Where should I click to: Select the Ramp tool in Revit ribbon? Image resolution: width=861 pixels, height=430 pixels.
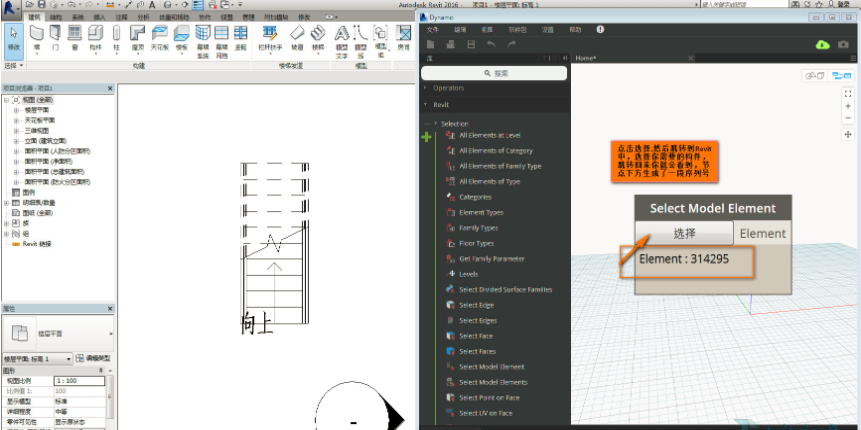click(x=297, y=39)
